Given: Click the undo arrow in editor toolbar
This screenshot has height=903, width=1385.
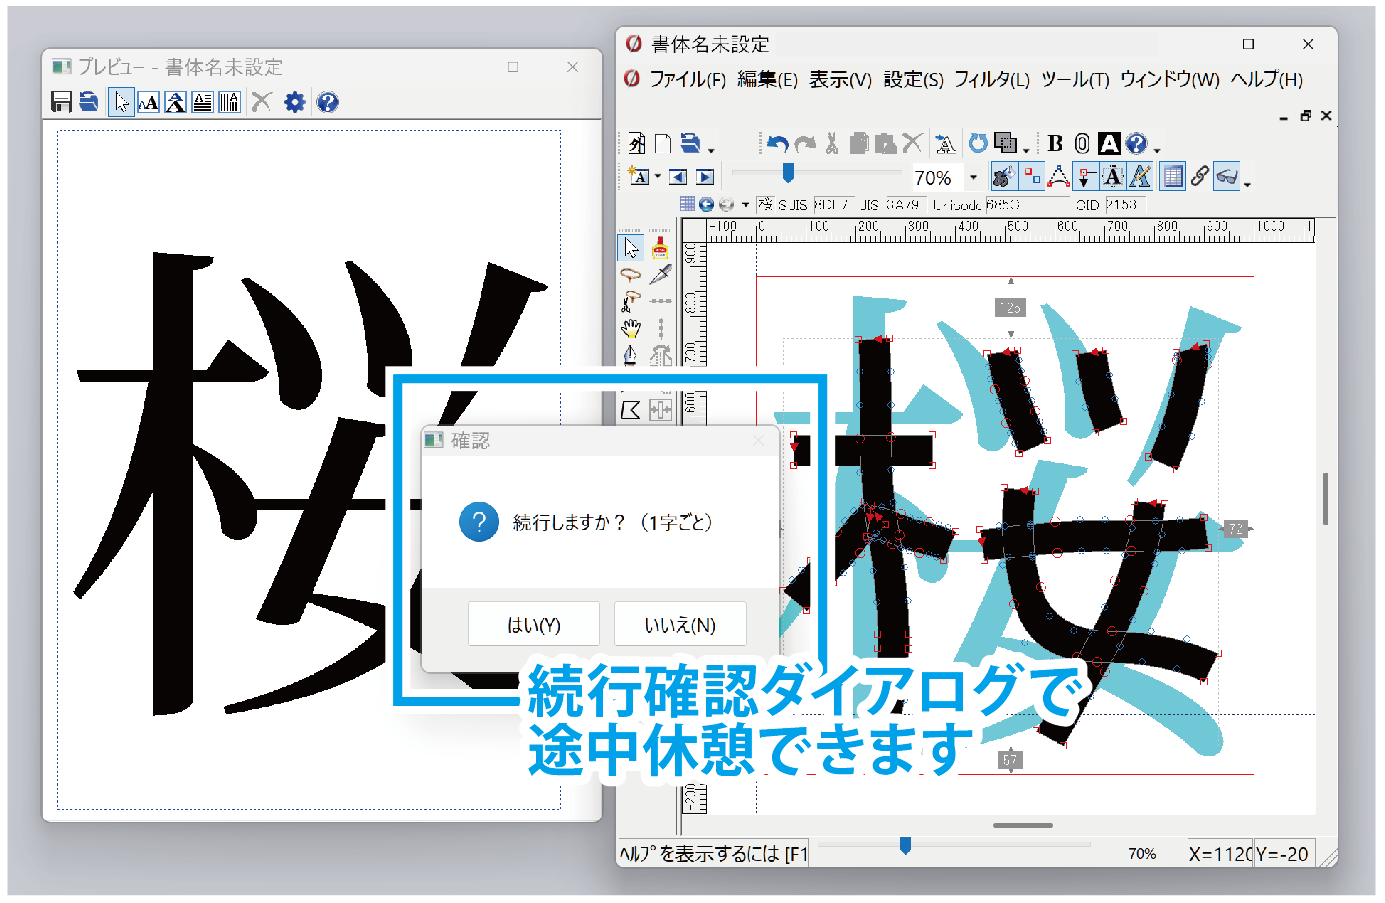Looking at the screenshot, I should tap(778, 144).
